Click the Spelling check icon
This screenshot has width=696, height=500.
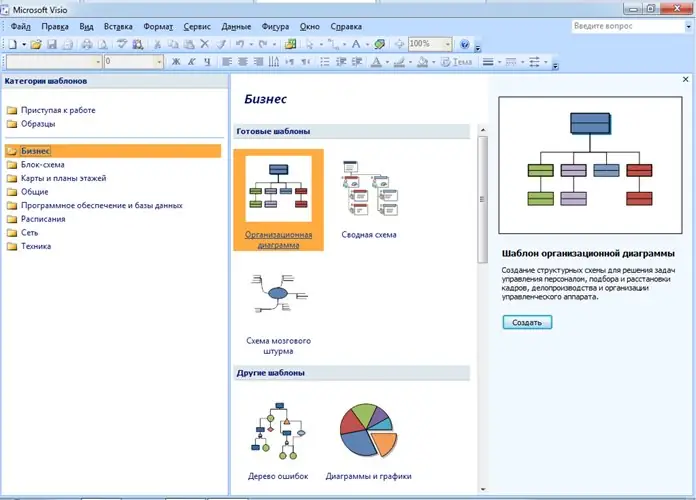click(x=122, y=44)
